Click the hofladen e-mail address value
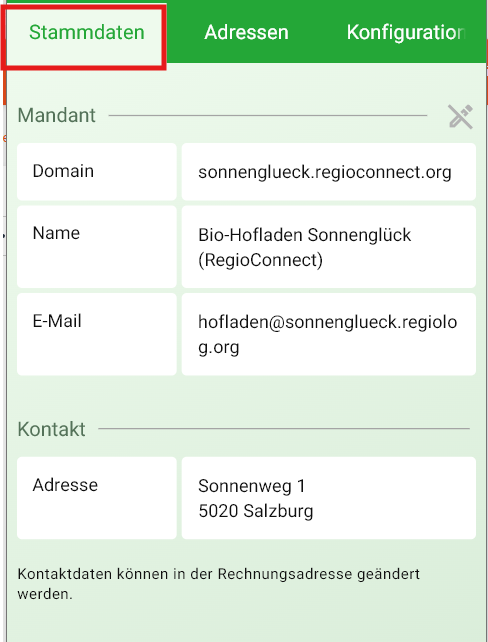Screen dimensions: 488x642 [329, 334]
